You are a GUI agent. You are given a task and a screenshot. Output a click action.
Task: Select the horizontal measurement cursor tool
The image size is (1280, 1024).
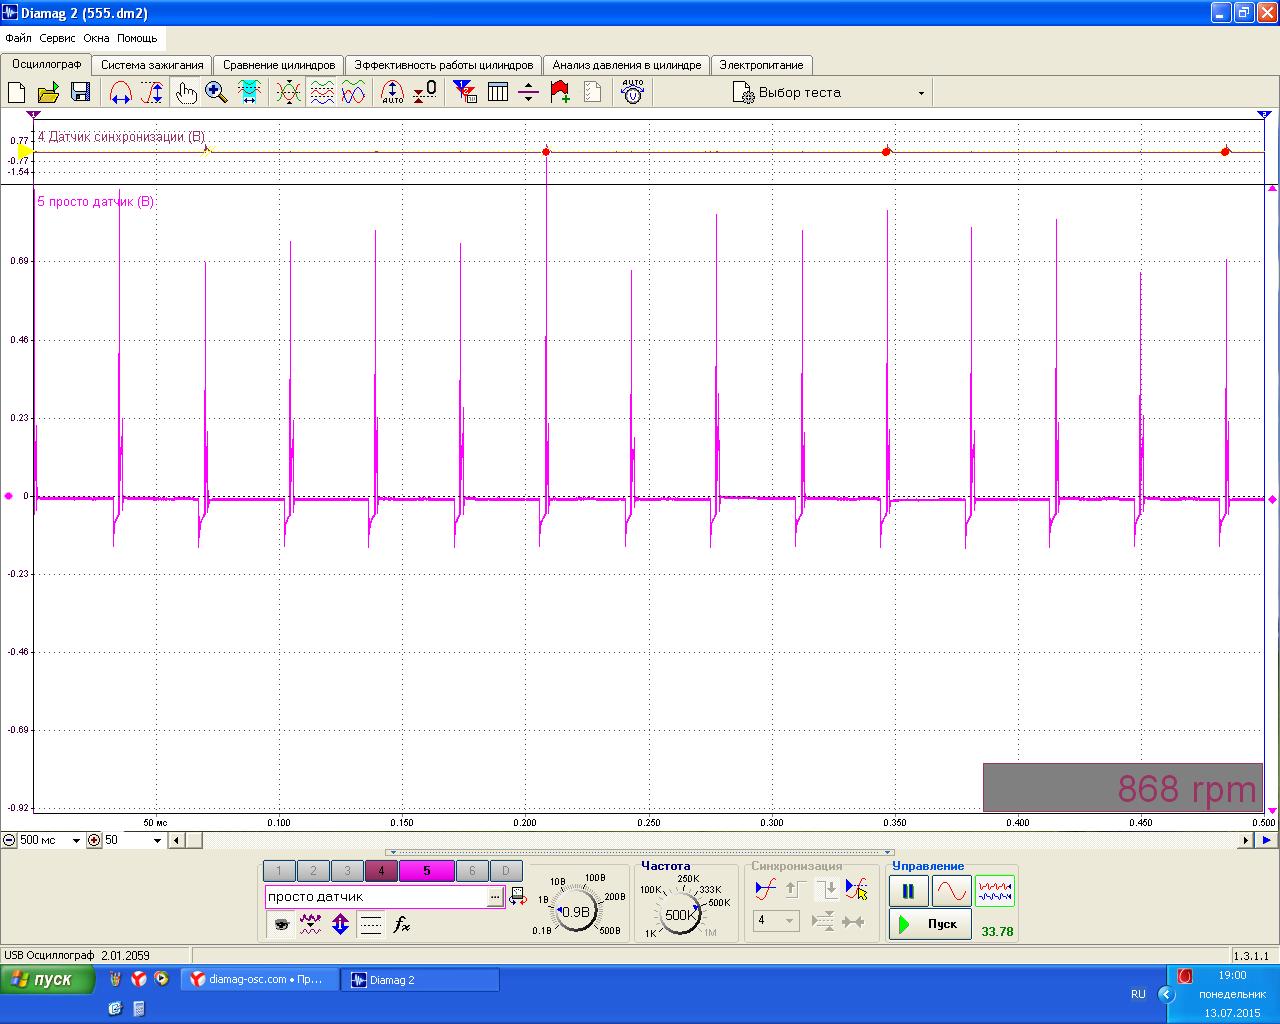[x=121, y=93]
